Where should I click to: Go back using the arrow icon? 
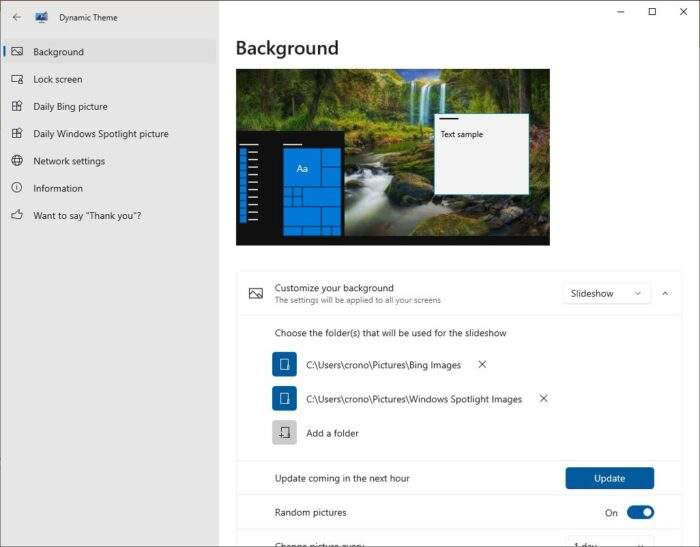[x=17, y=17]
